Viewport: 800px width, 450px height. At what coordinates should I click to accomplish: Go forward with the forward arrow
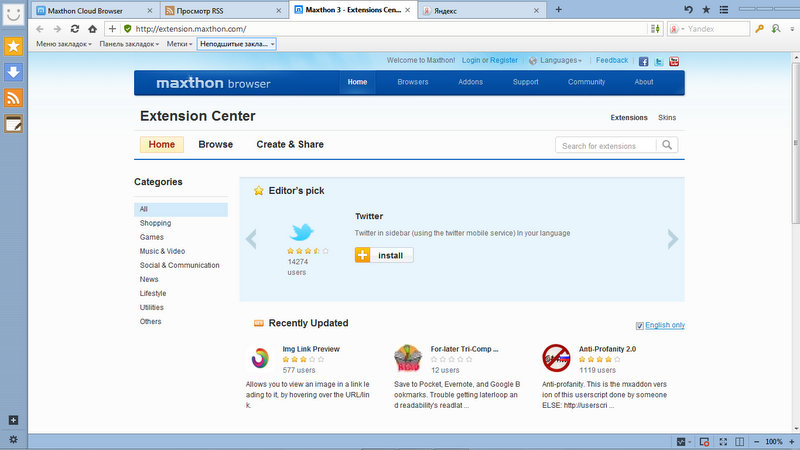click(x=57, y=29)
